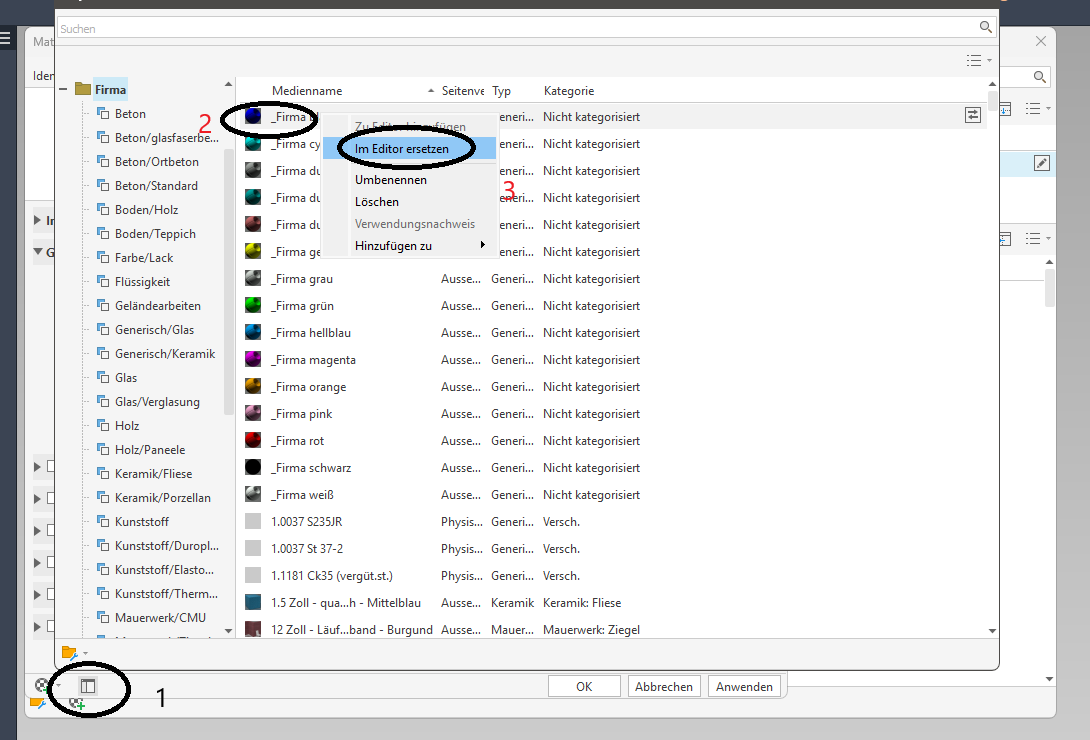Click the replace-in-editor swap icon on the first _Firma row
The height and width of the screenshot is (740, 1090).
pos(973,115)
